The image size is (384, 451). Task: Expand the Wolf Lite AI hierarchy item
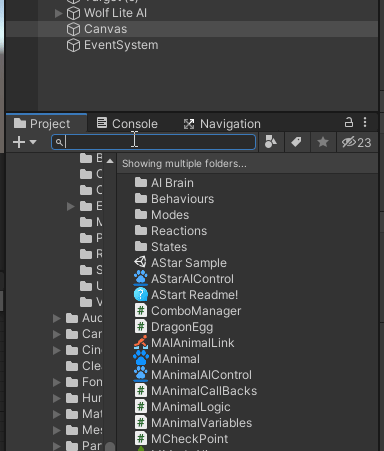pyautogui.click(x=59, y=13)
